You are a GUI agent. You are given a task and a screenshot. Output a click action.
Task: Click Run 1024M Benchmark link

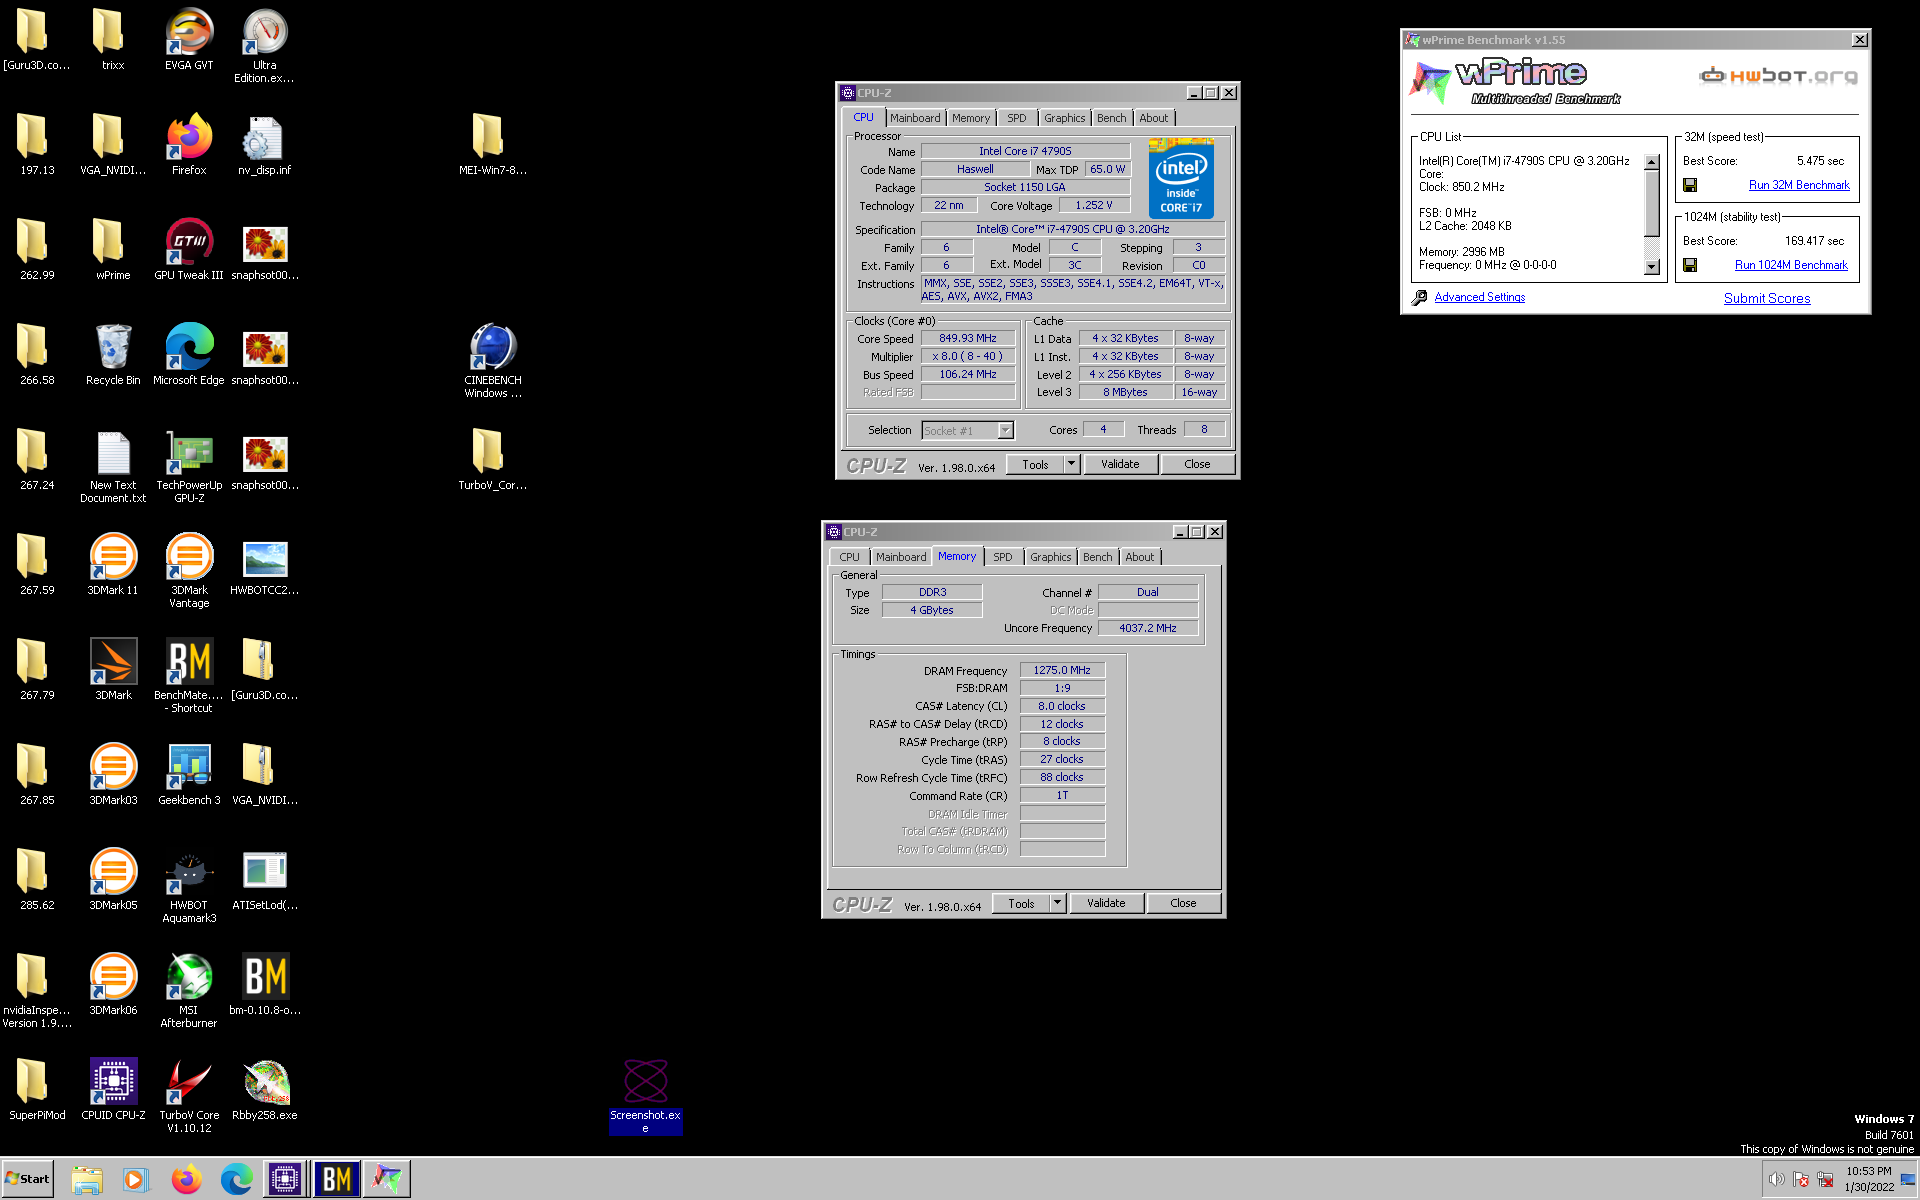[x=1791, y=265]
